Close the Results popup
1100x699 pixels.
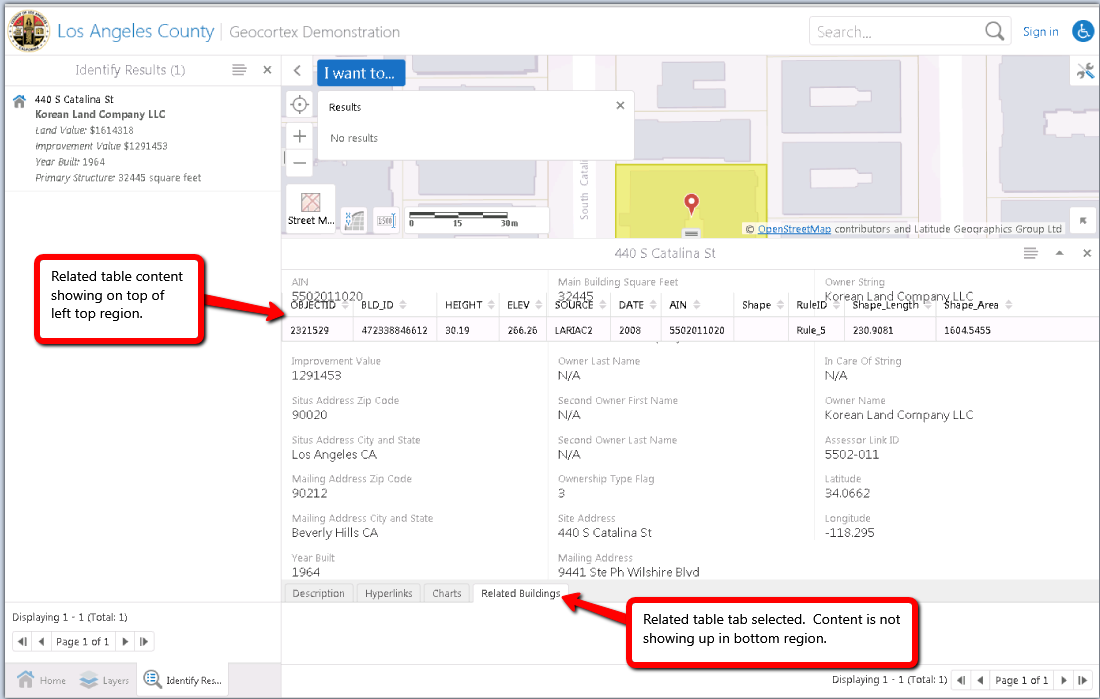point(620,105)
